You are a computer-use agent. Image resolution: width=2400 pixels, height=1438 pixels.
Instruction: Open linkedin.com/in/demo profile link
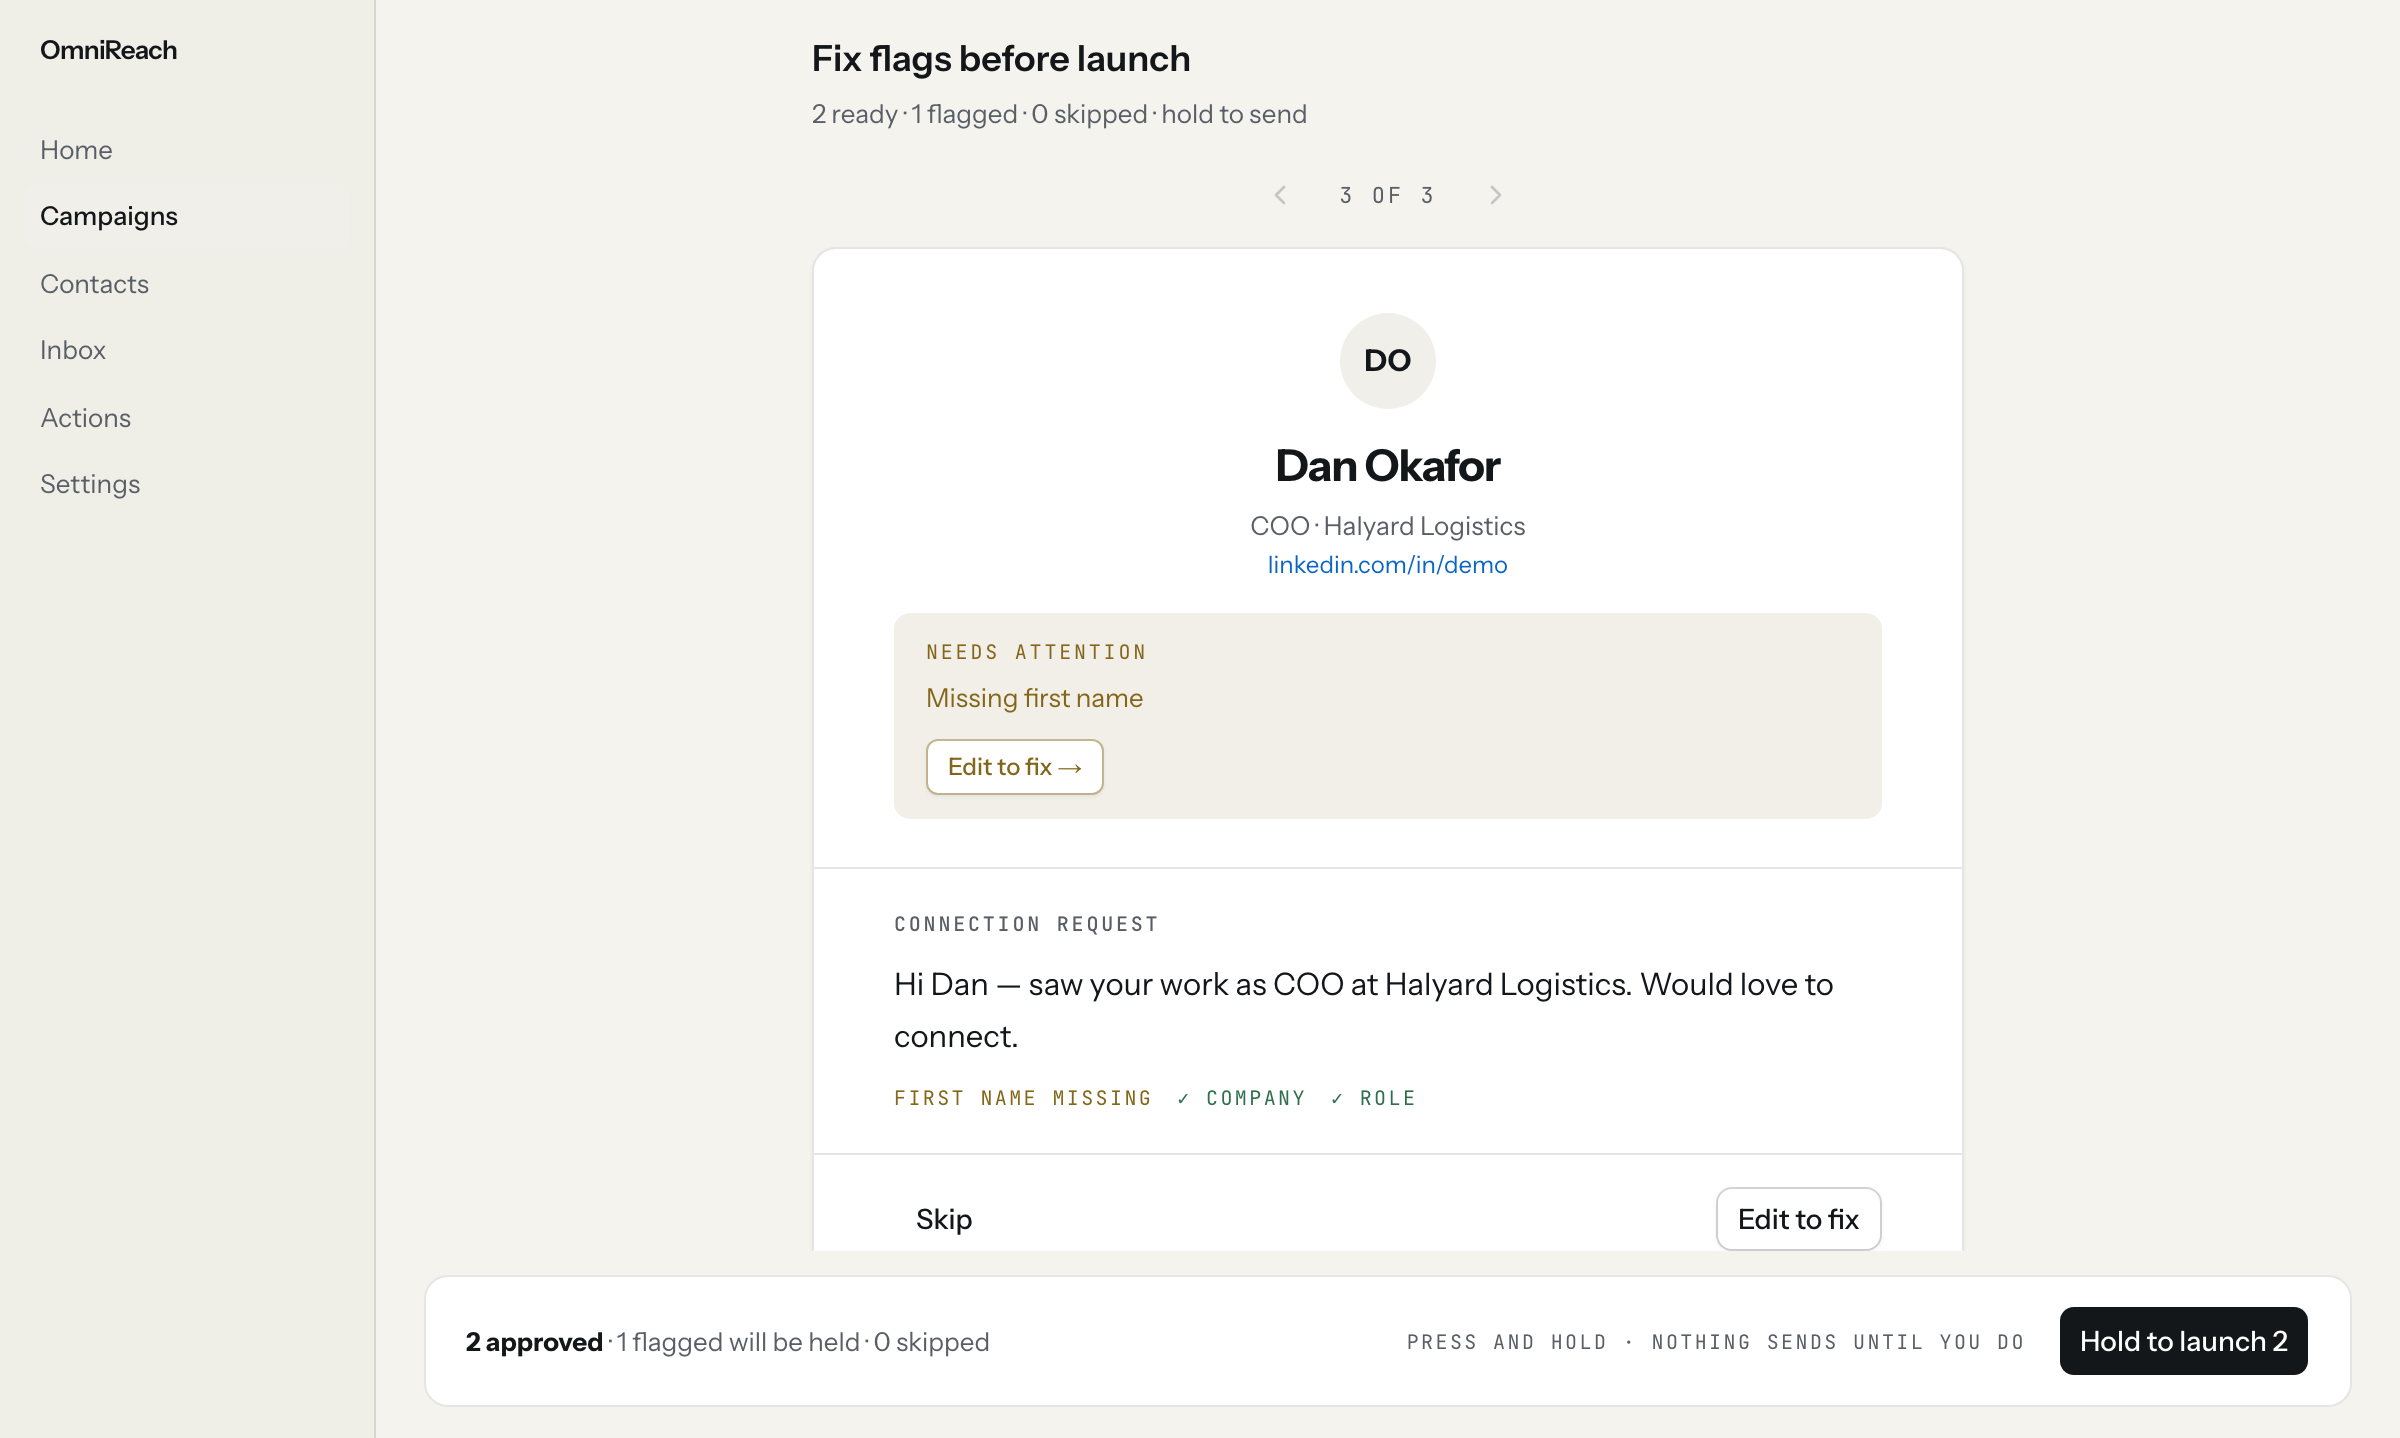pyautogui.click(x=1387, y=565)
